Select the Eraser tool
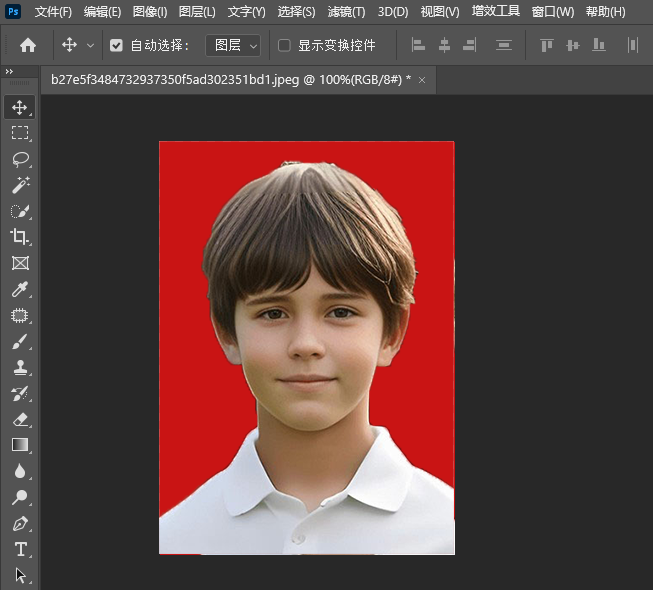This screenshot has width=653, height=590. click(x=20, y=419)
